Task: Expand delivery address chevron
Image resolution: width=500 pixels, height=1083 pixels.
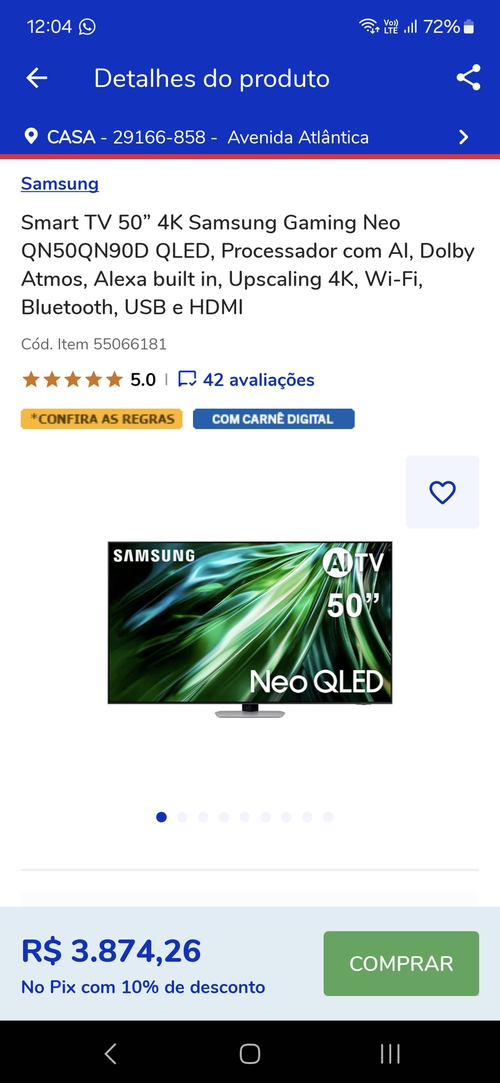Action: pyautogui.click(x=463, y=137)
